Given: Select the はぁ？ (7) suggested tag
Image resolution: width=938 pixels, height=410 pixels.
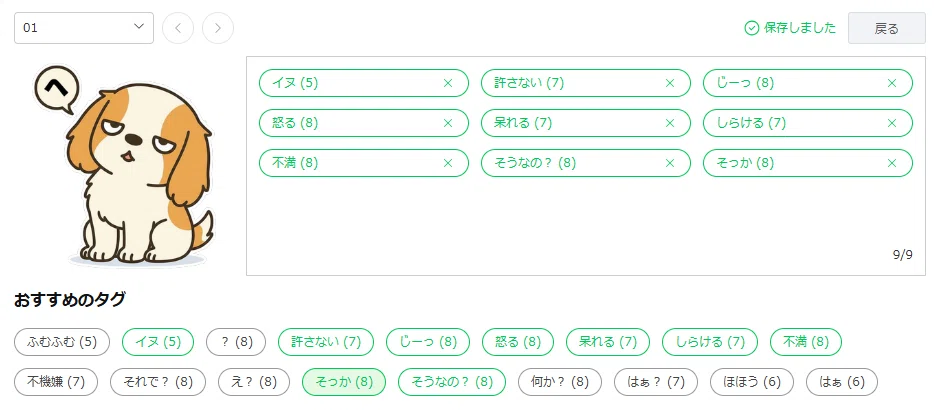Looking at the screenshot, I should [x=656, y=382].
